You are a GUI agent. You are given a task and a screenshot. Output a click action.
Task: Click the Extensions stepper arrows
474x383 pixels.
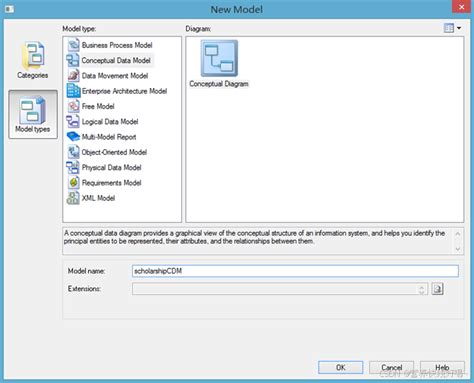tap(422, 289)
